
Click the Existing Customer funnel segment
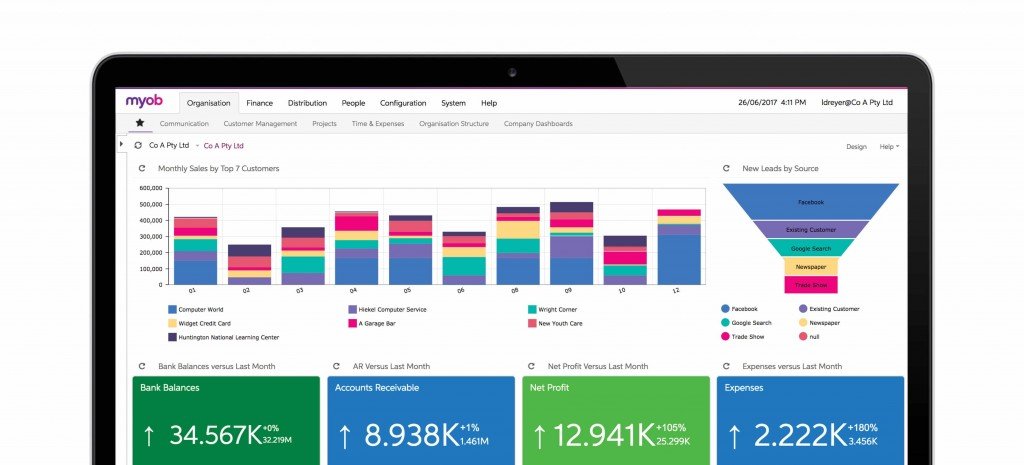click(x=811, y=230)
